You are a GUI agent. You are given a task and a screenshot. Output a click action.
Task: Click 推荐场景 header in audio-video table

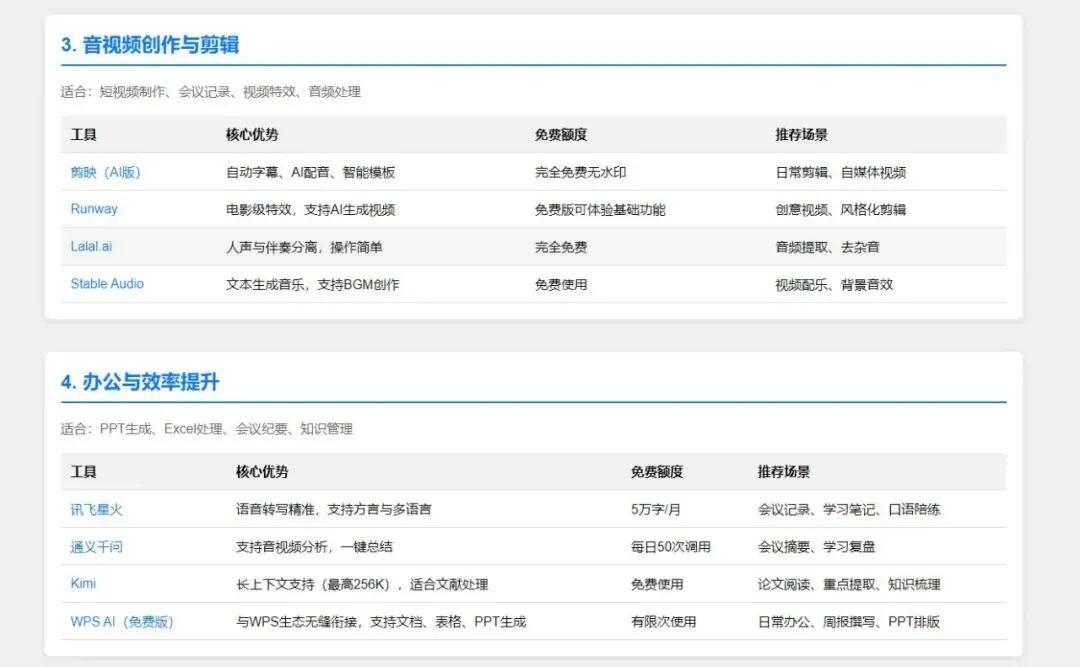click(801, 134)
